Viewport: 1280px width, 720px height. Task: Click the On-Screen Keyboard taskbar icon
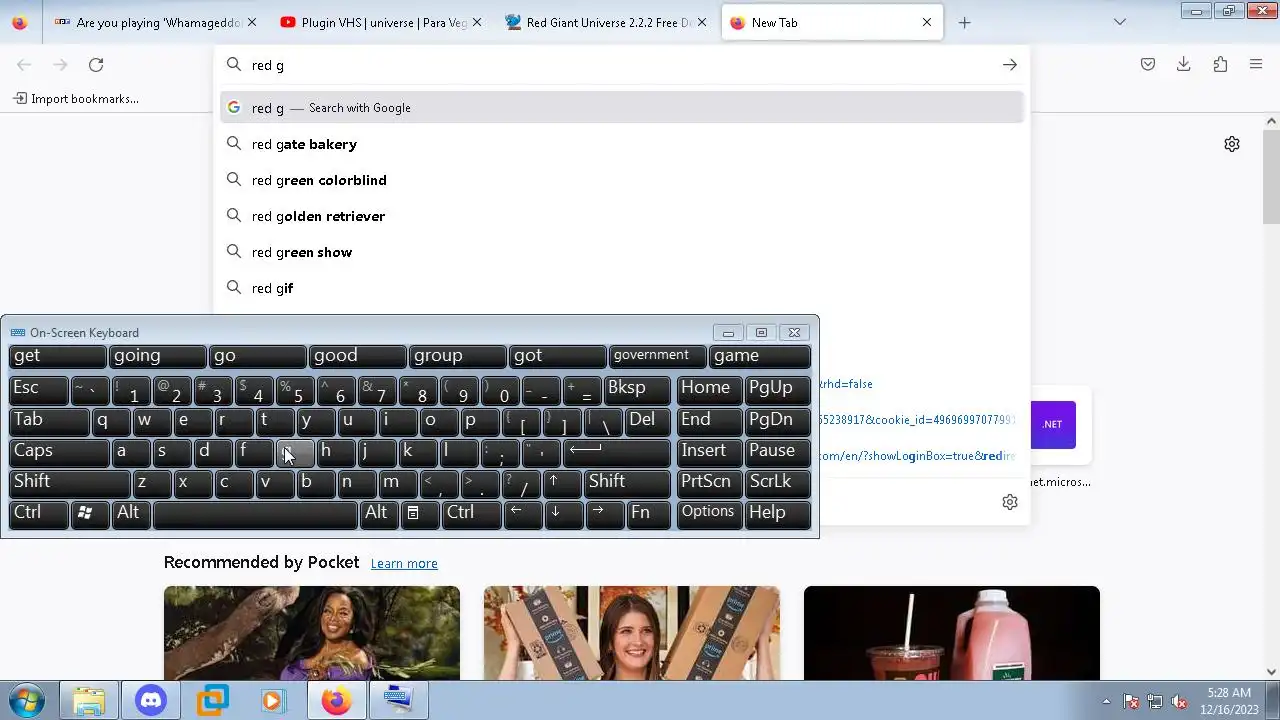pyautogui.click(x=398, y=701)
